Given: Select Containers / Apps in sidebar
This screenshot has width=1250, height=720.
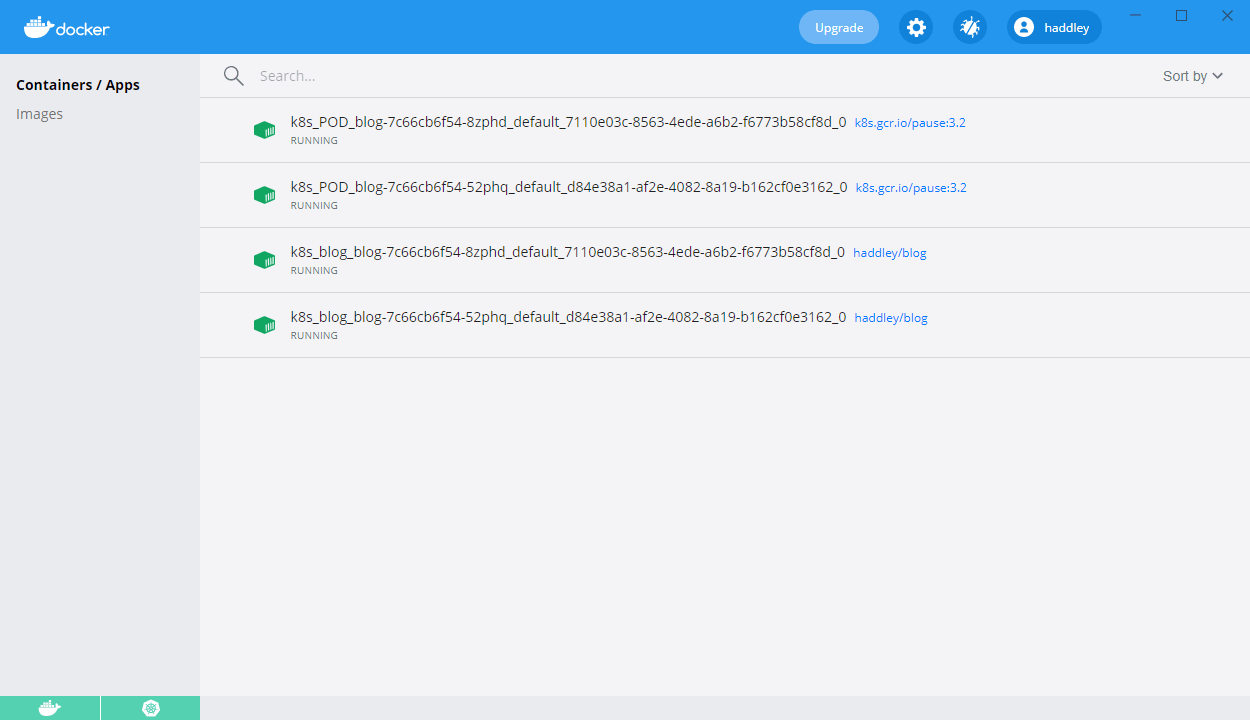Looking at the screenshot, I should point(78,85).
